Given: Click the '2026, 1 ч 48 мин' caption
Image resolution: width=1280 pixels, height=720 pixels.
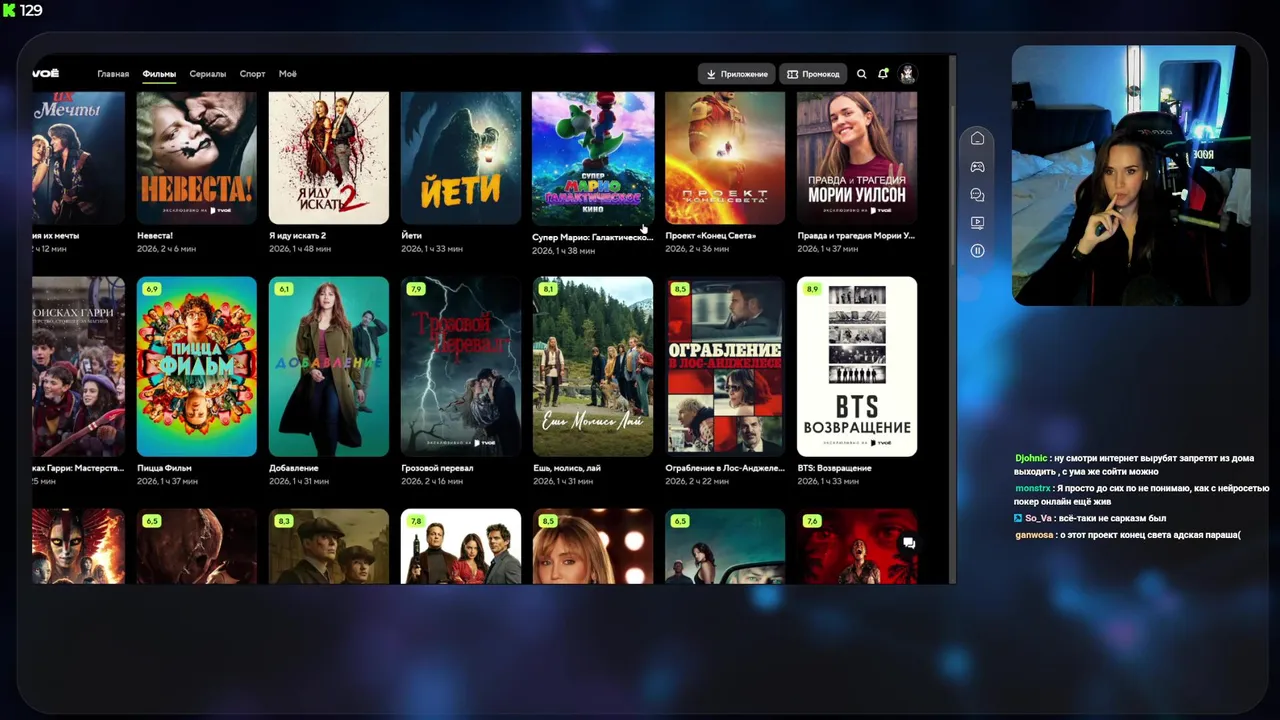Looking at the screenshot, I should tap(300, 249).
